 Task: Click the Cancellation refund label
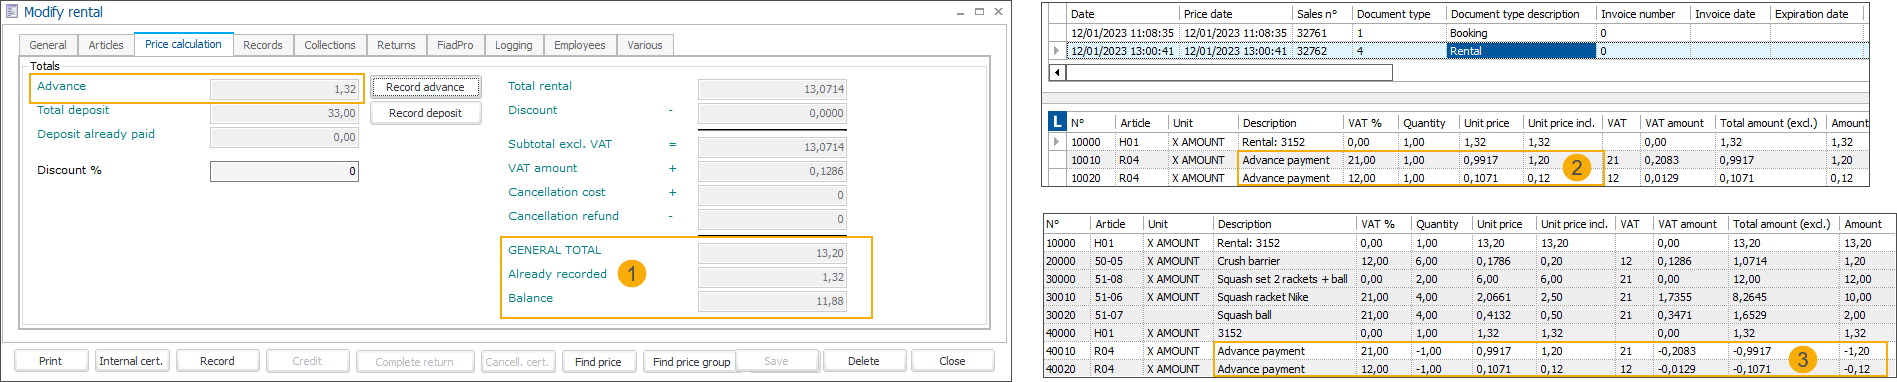pos(563,216)
